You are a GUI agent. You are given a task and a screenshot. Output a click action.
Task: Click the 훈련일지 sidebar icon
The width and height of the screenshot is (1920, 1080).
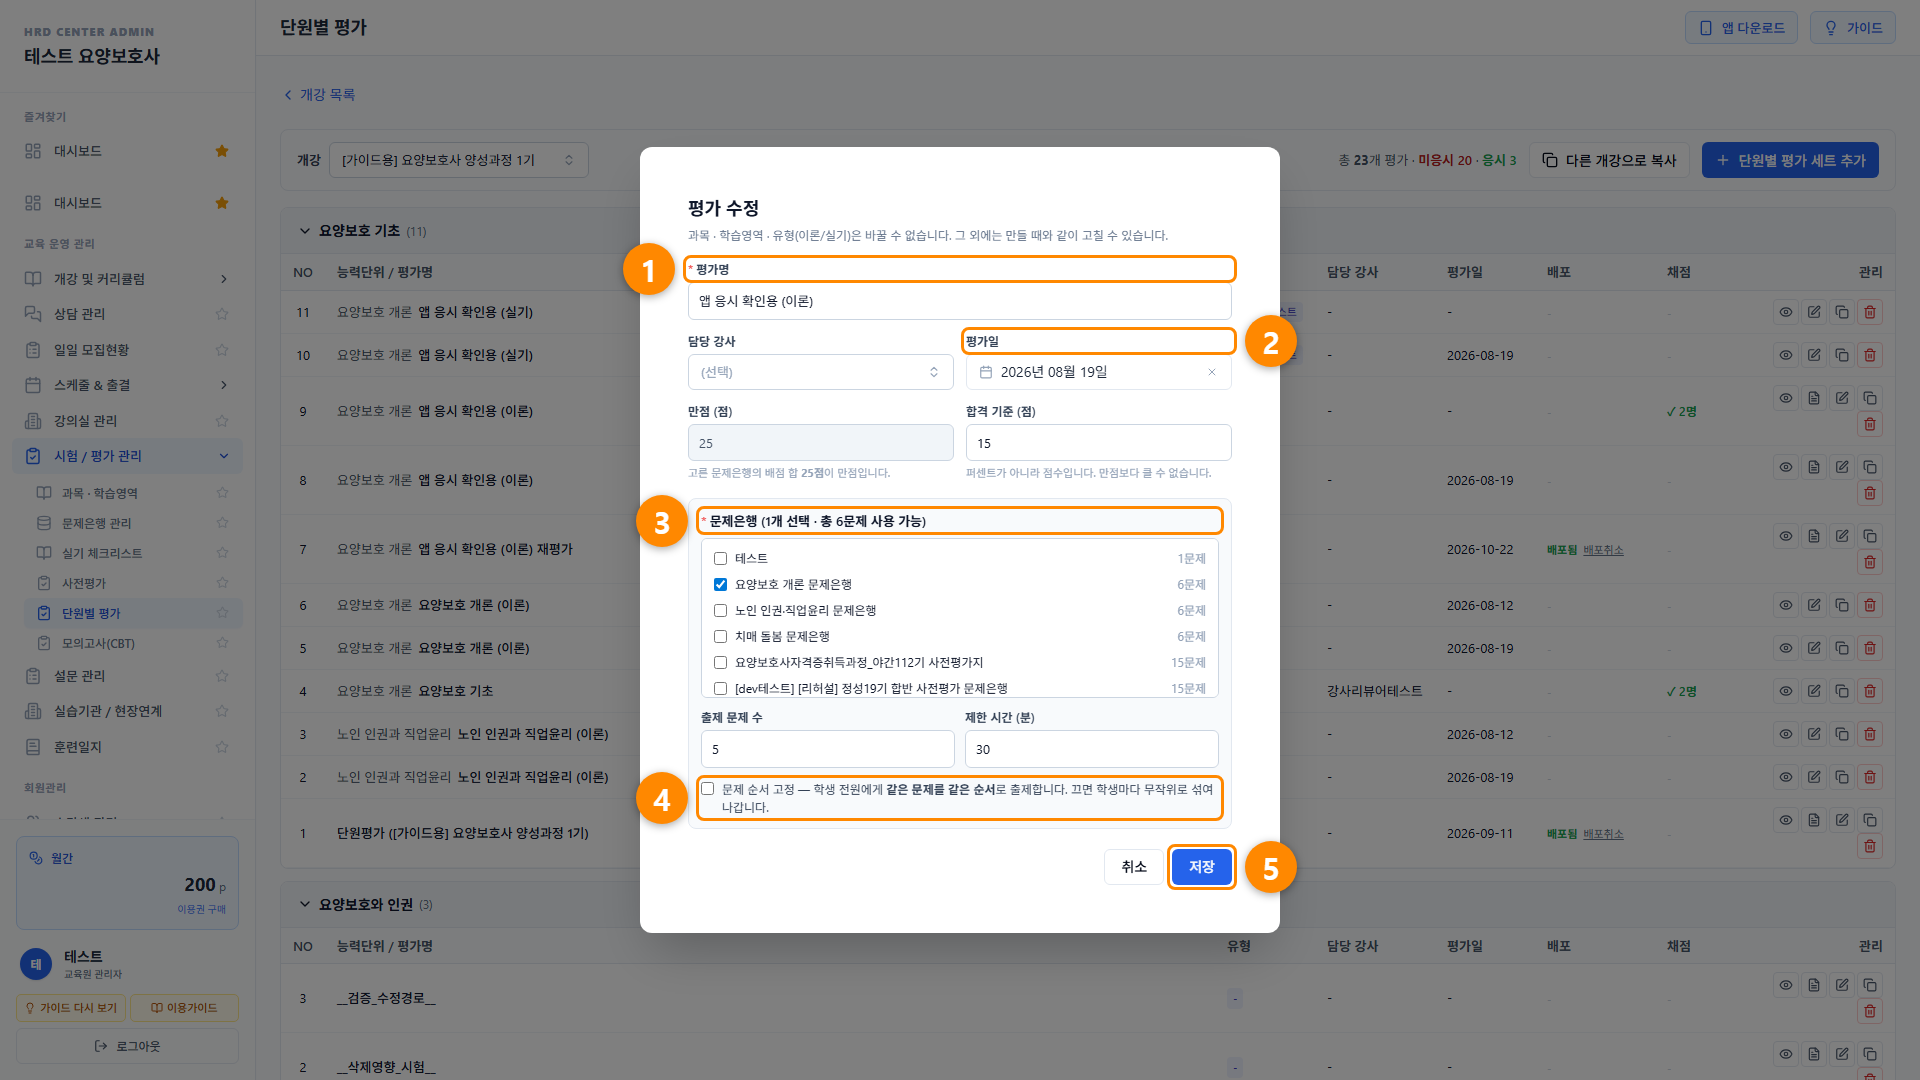pyautogui.click(x=33, y=747)
